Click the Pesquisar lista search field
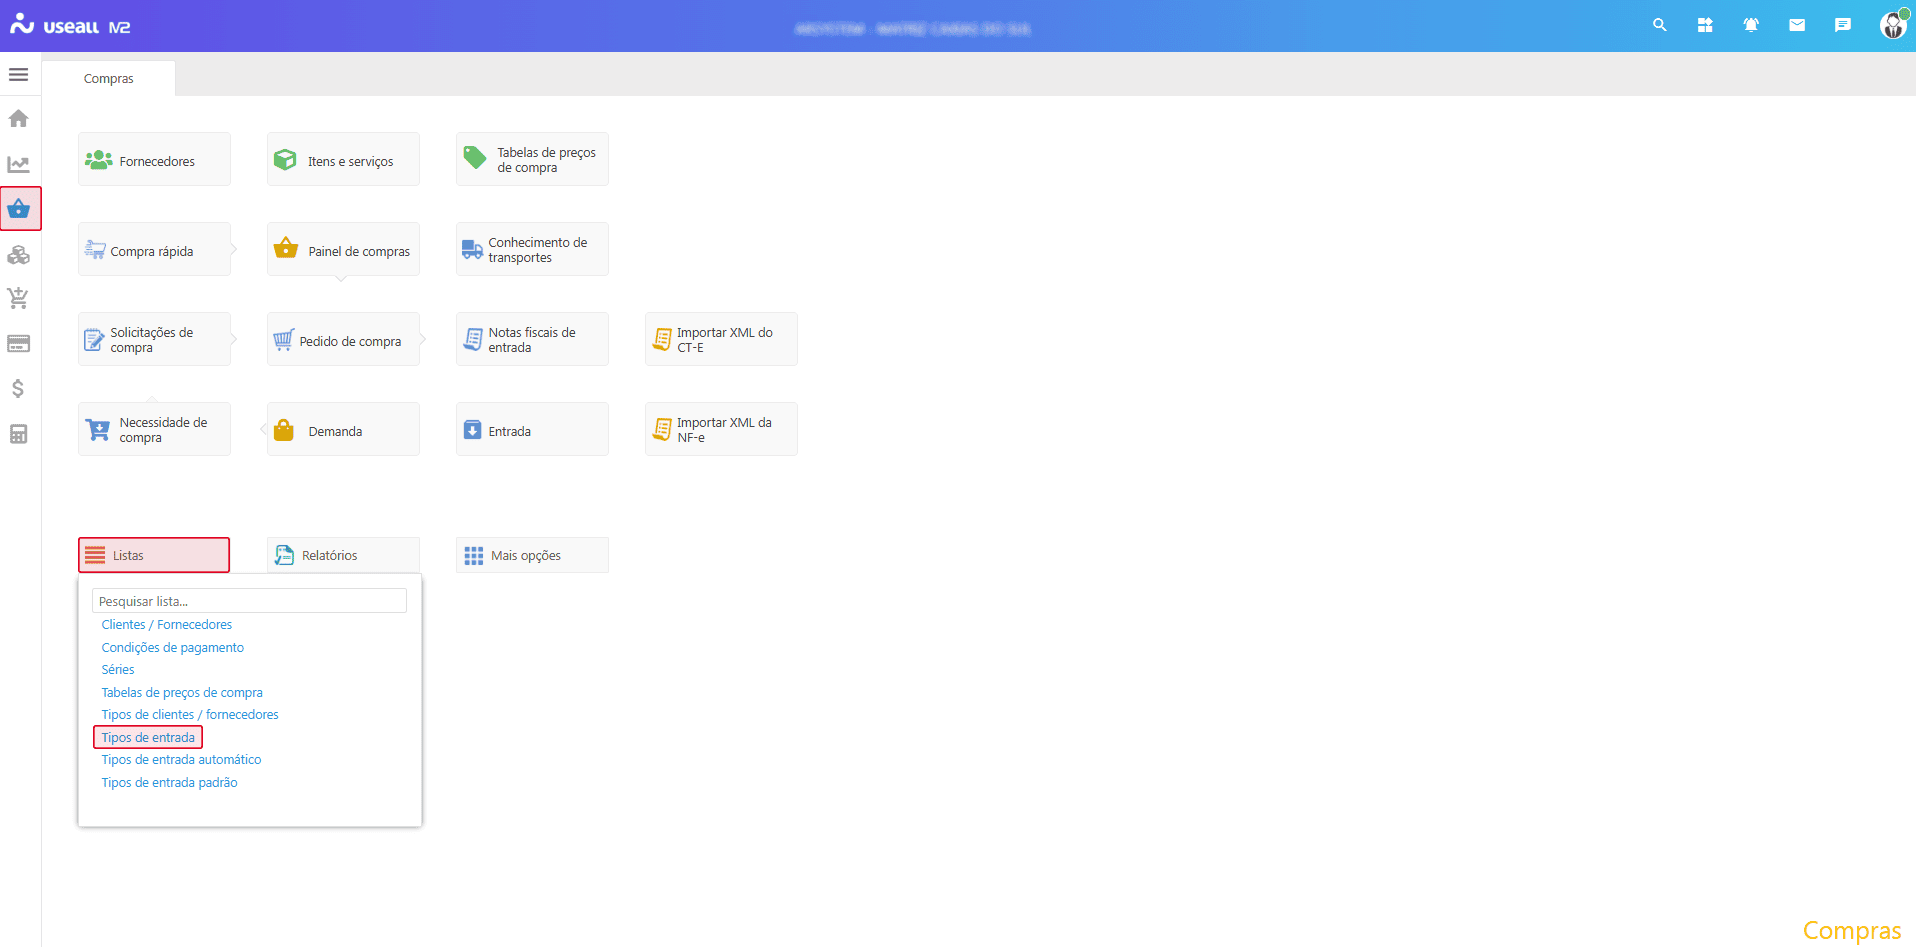1916x947 pixels. point(249,601)
